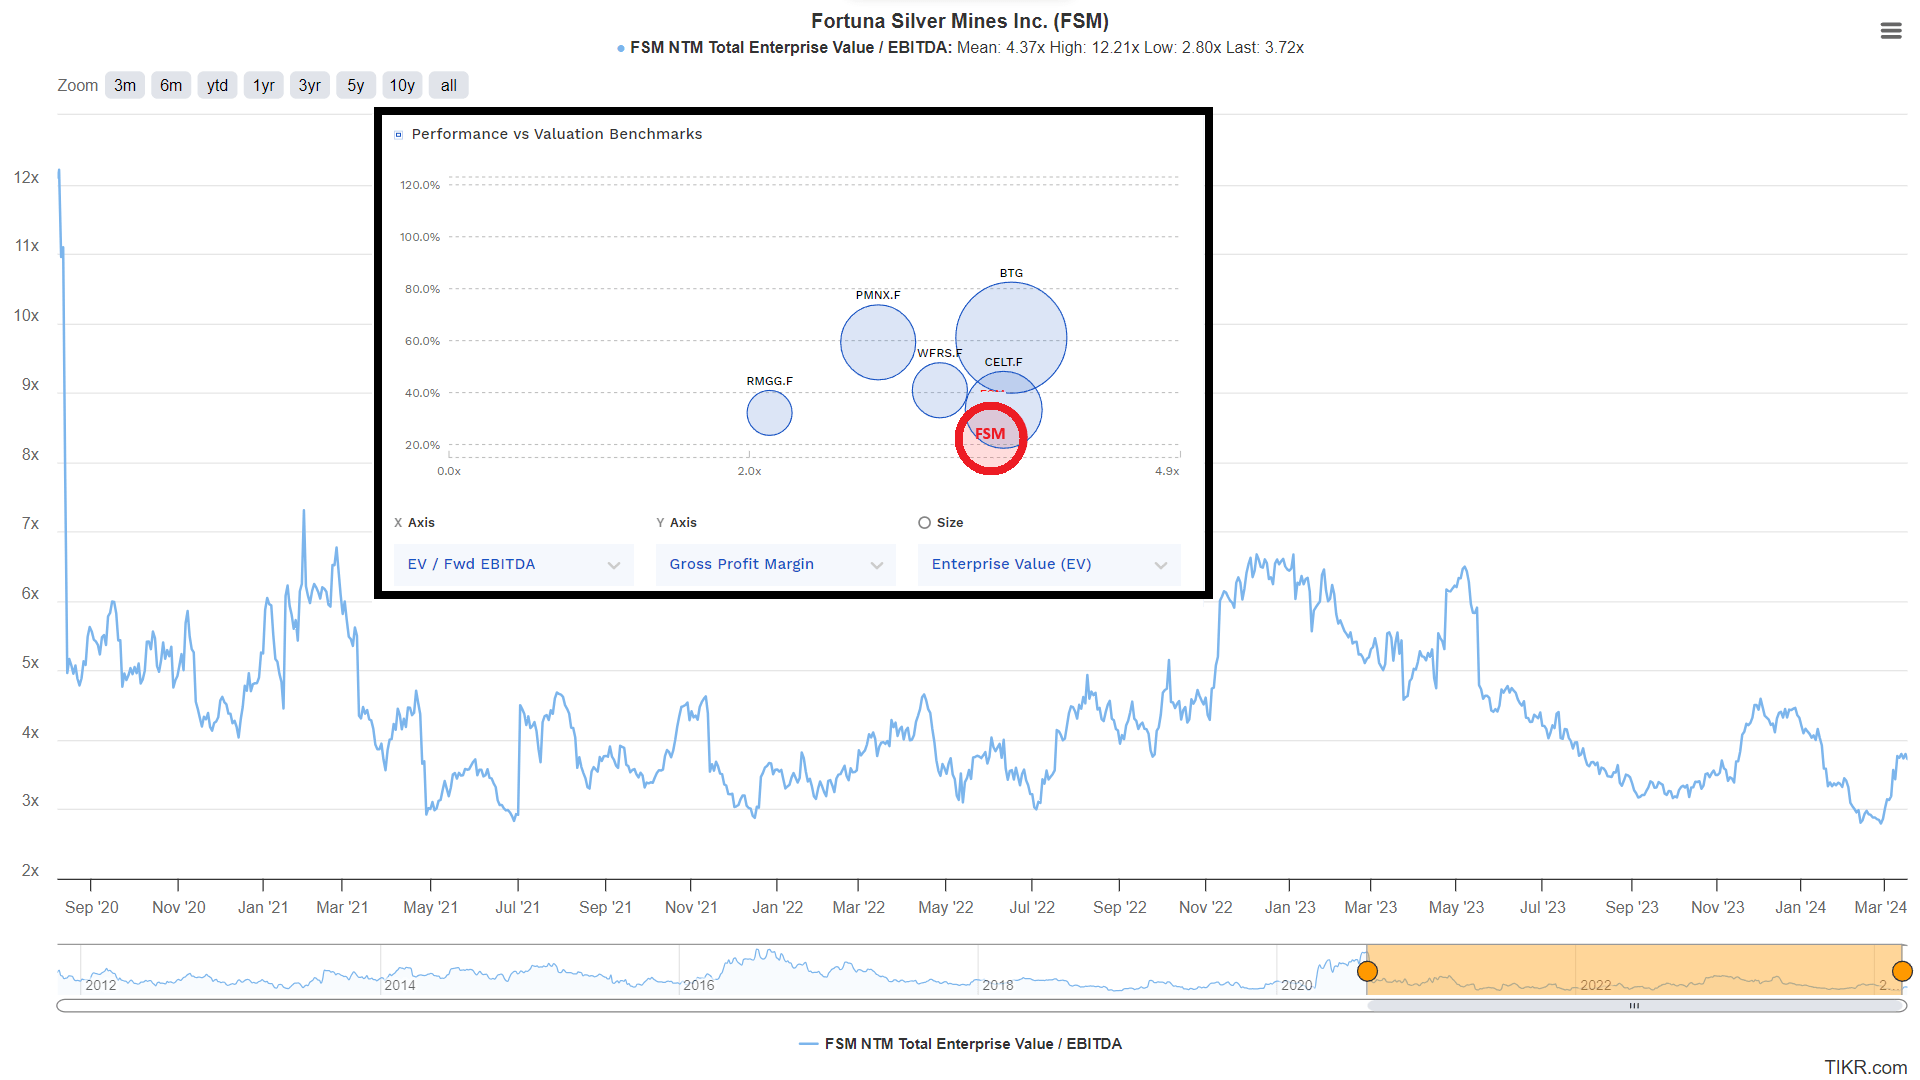Click the left orange handle on the range selector
Screen dimensions: 1920x1080
click(1368, 970)
